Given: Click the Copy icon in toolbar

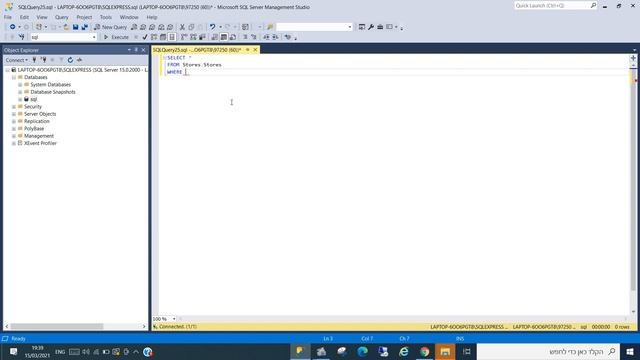Looking at the screenshot, I should point(191,27).
